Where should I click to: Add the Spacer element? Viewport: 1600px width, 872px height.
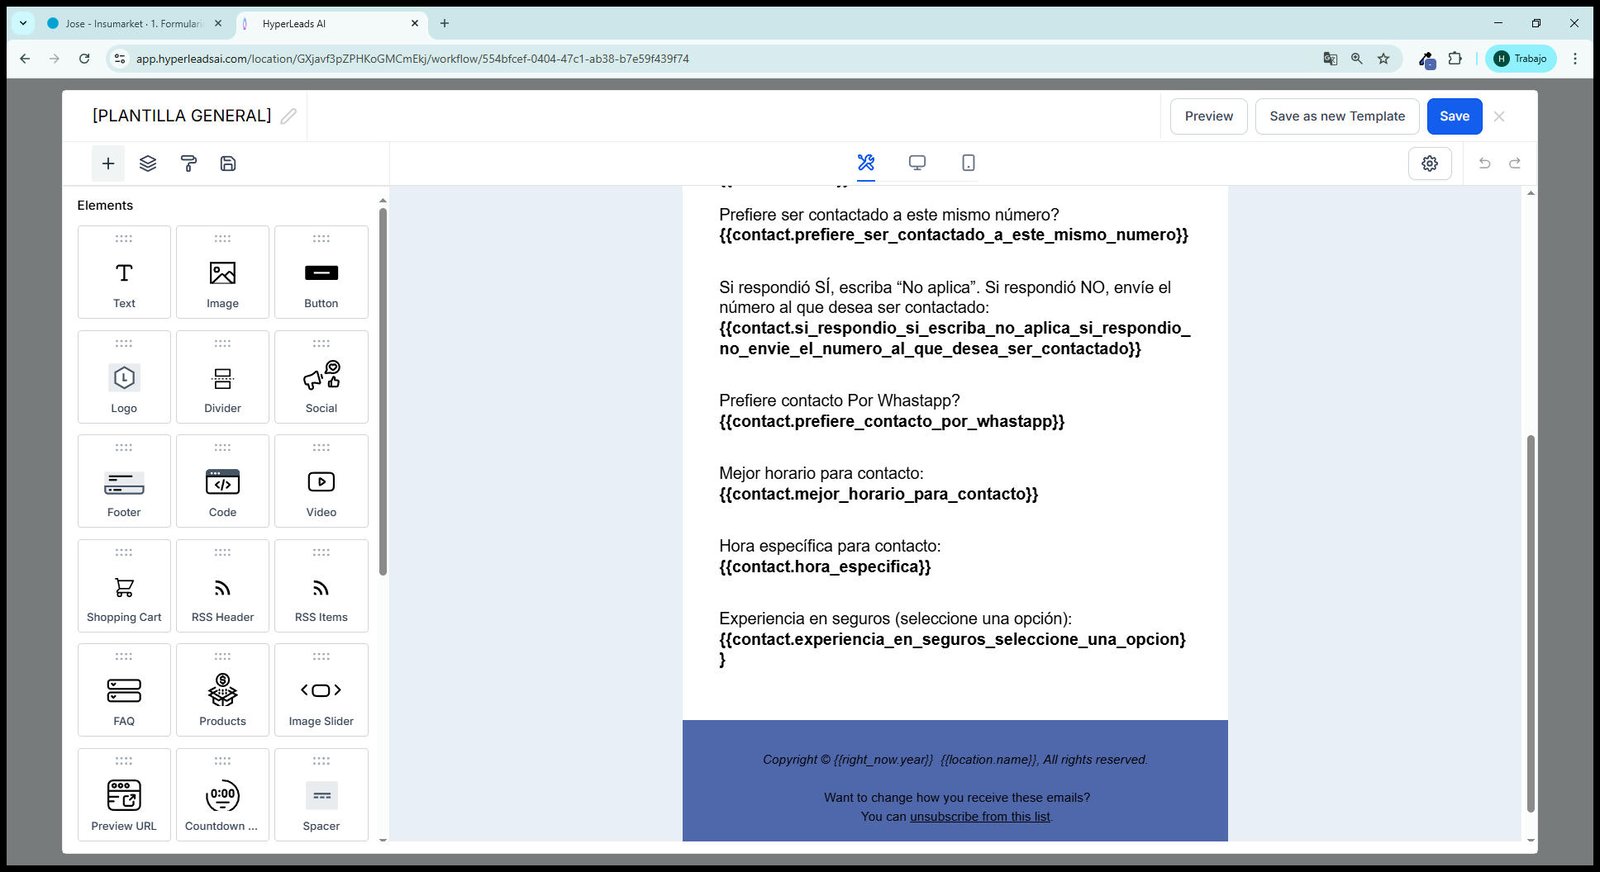click(x=321, y=795)
